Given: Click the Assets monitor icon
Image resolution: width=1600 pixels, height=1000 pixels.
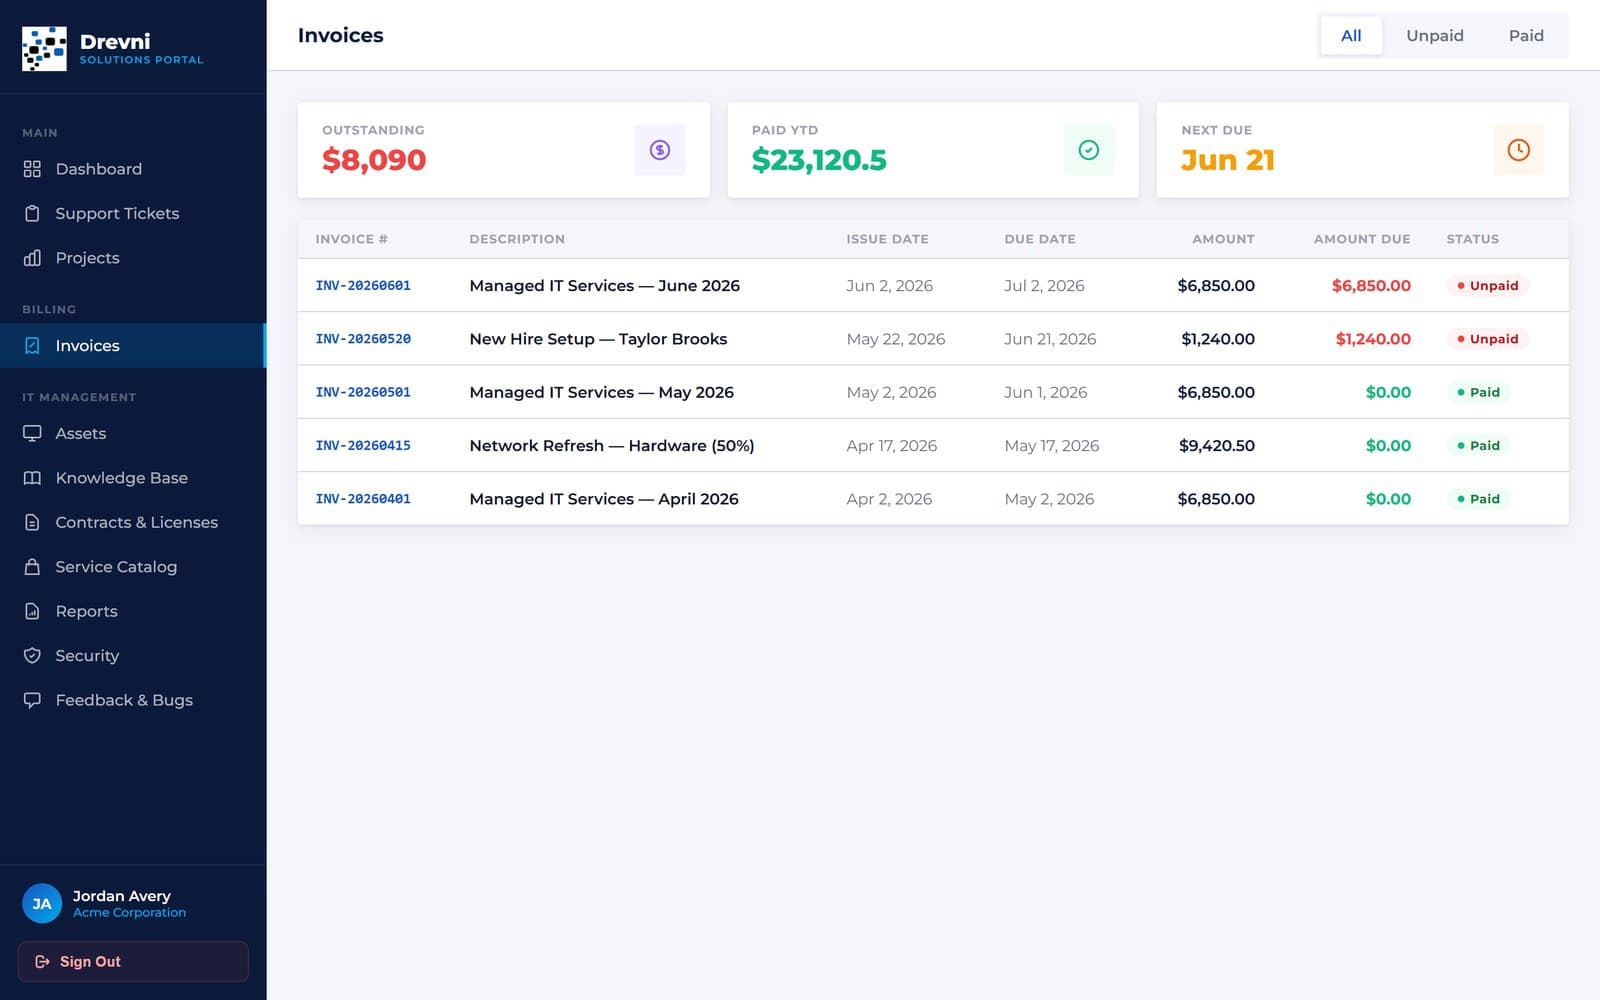Looking at the screenshot, I should [x=32, y=434].
